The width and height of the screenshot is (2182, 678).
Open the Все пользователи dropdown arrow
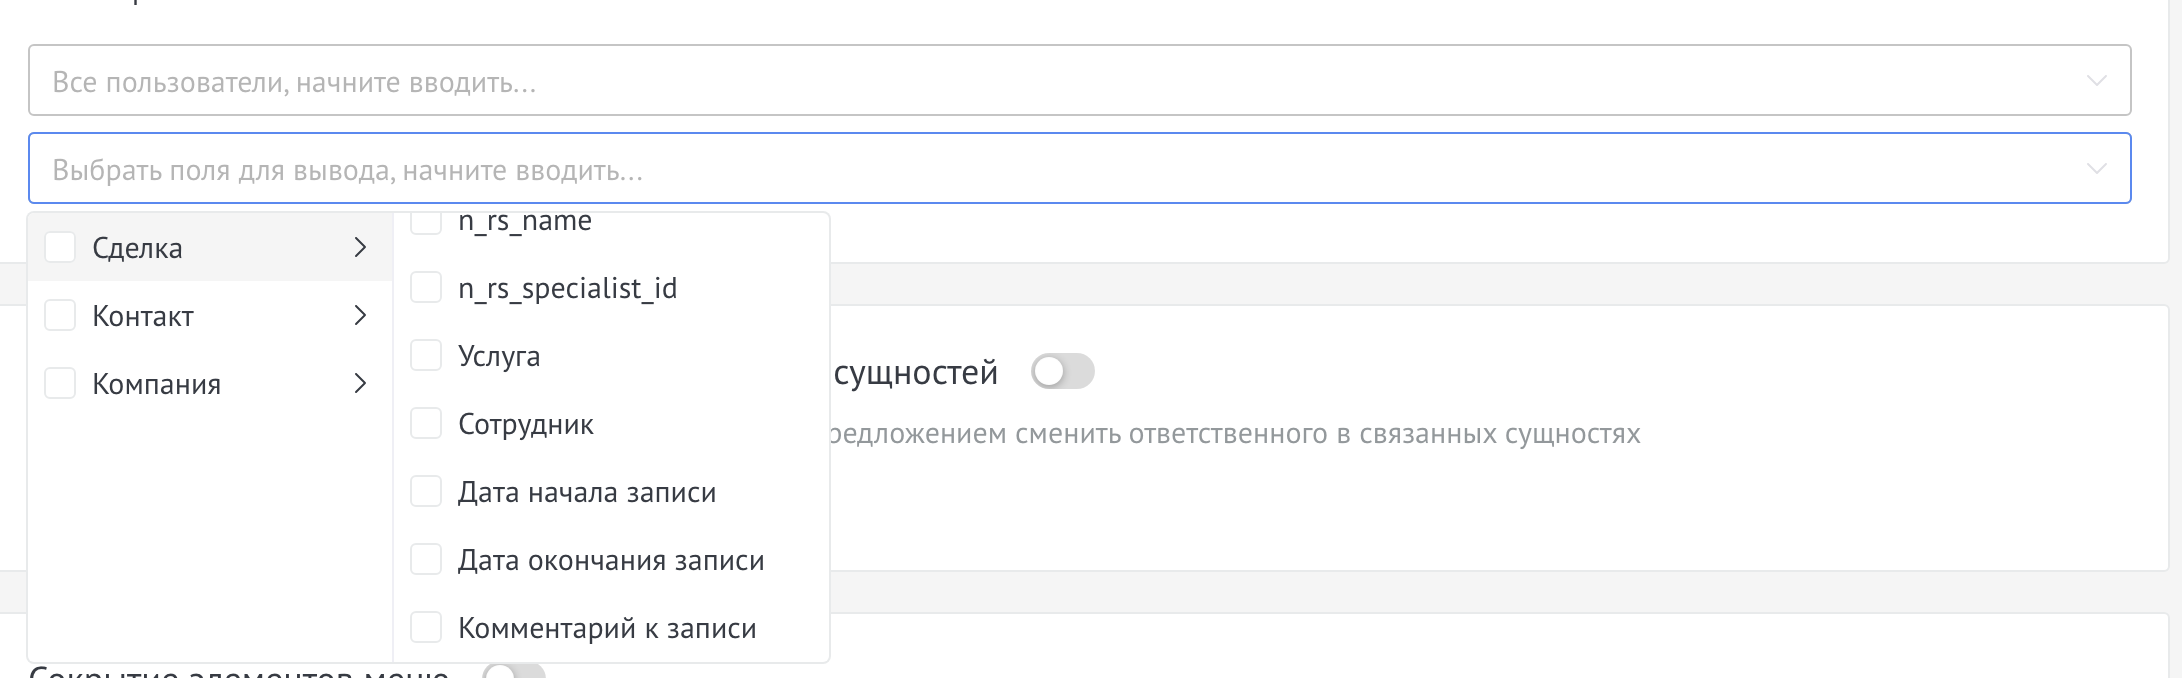pos(2095,78)
